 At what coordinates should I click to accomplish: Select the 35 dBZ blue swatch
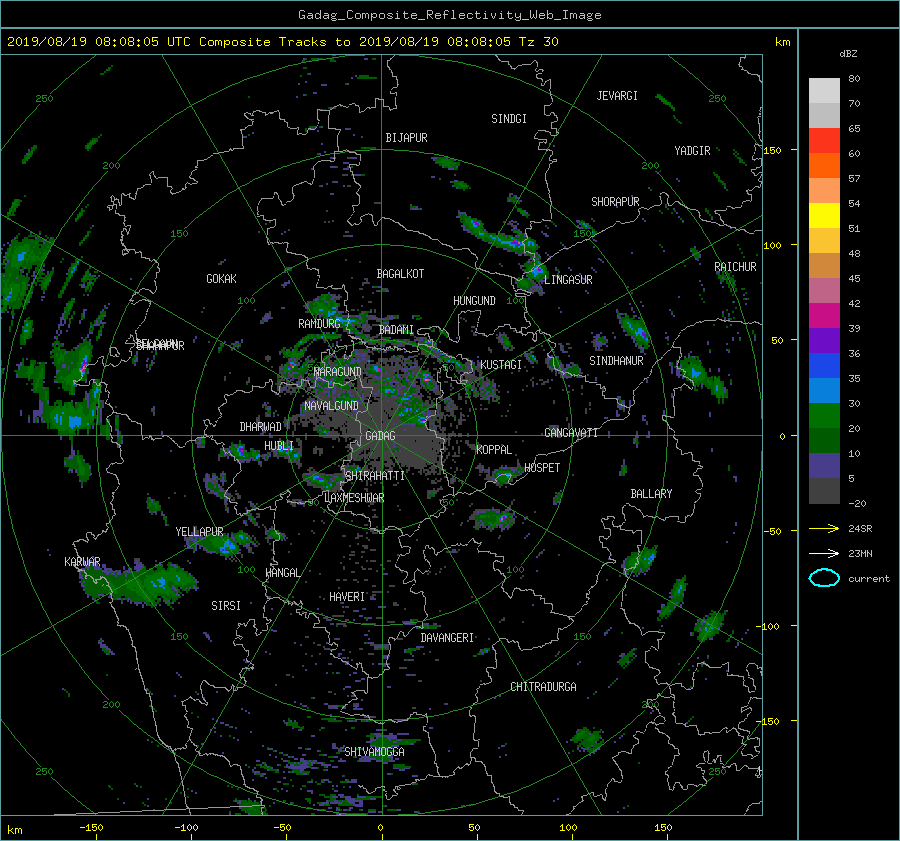coord(824,365)
